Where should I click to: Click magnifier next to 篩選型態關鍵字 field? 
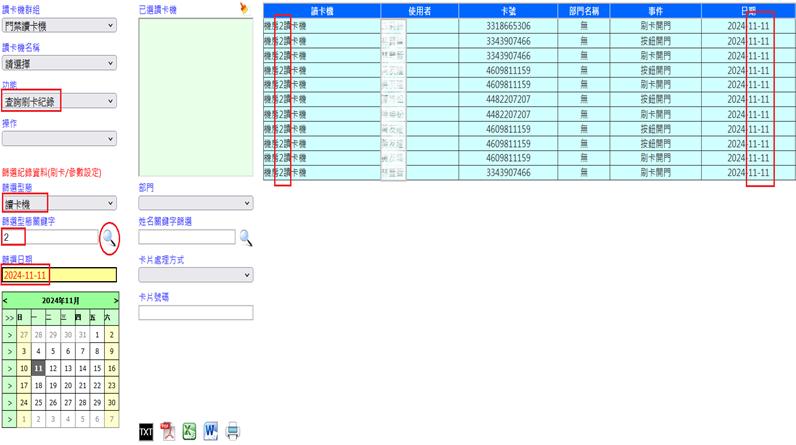(x=108, y=237)
